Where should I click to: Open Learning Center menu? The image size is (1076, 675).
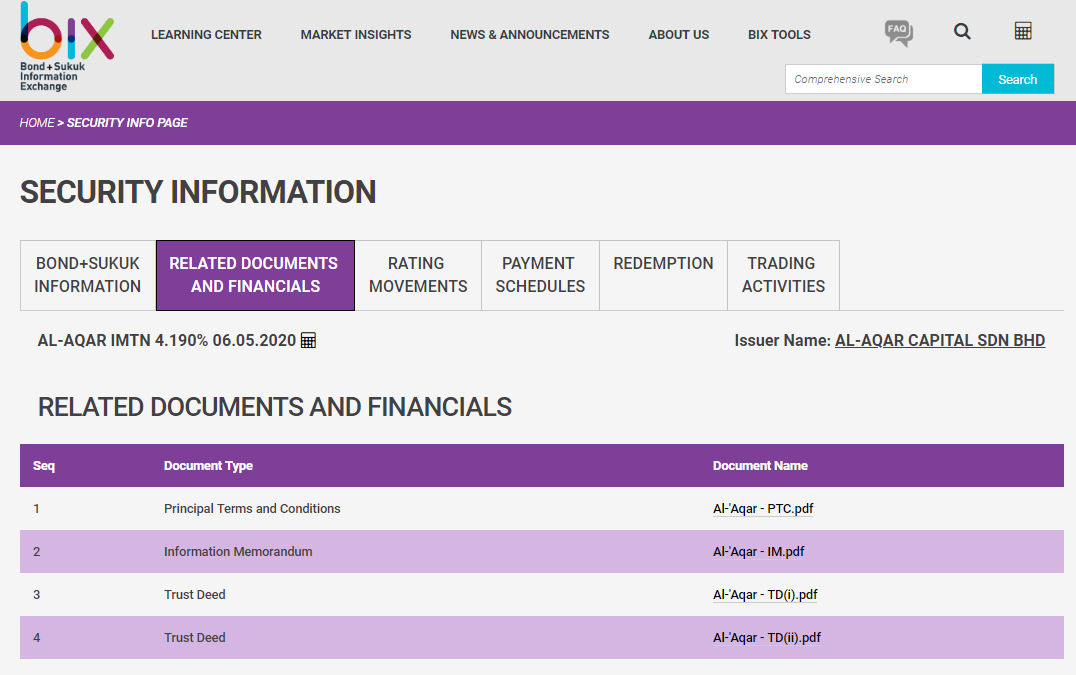click(x=206, y=34)
